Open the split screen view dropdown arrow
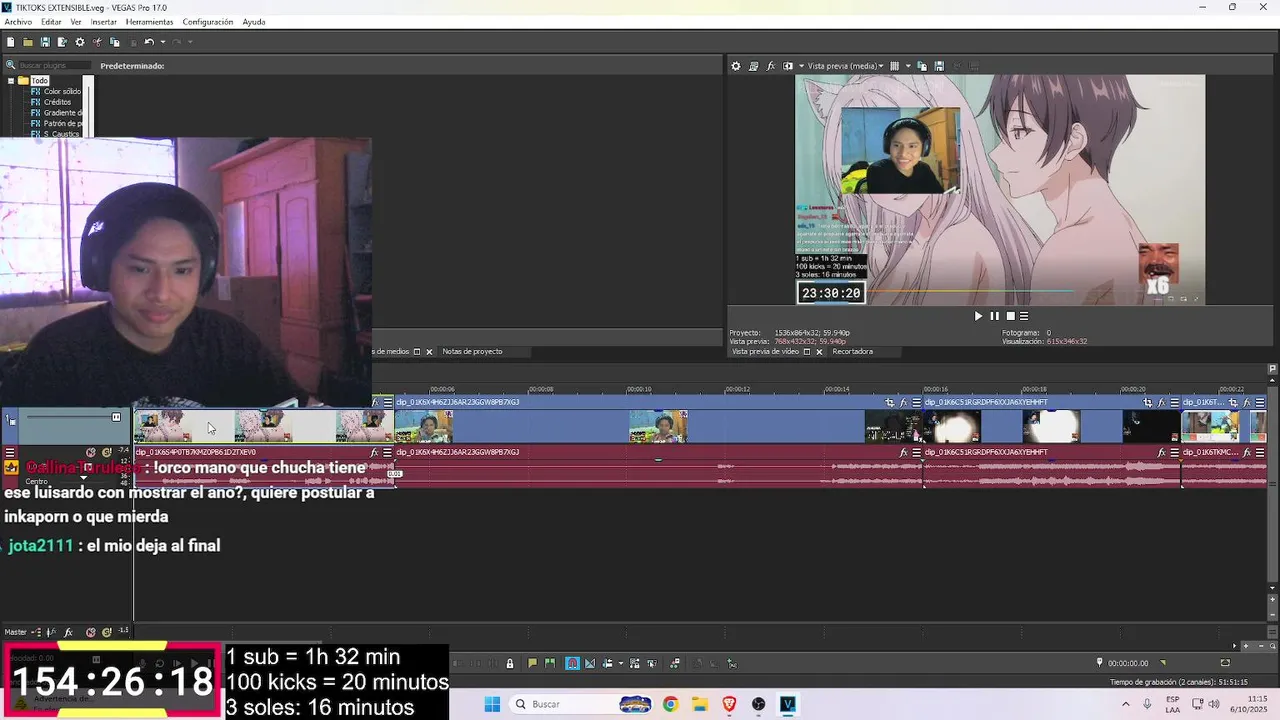The image size is (1280, 720). [801, 66]
